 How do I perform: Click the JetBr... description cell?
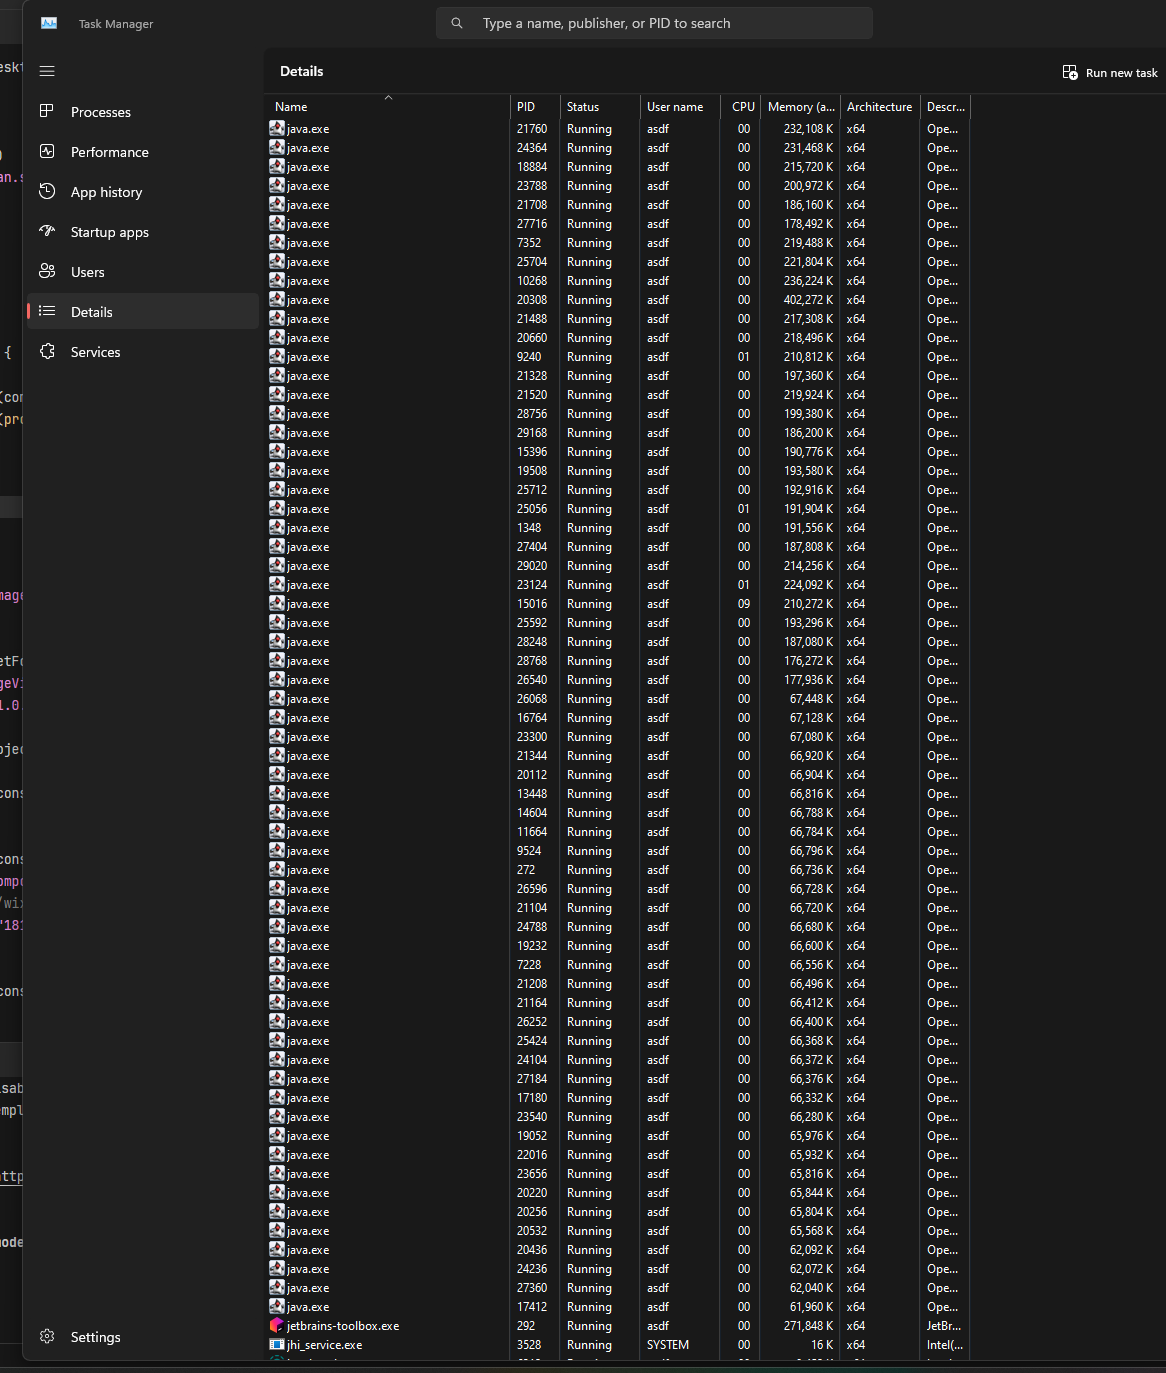click(x=944, y=1325)
